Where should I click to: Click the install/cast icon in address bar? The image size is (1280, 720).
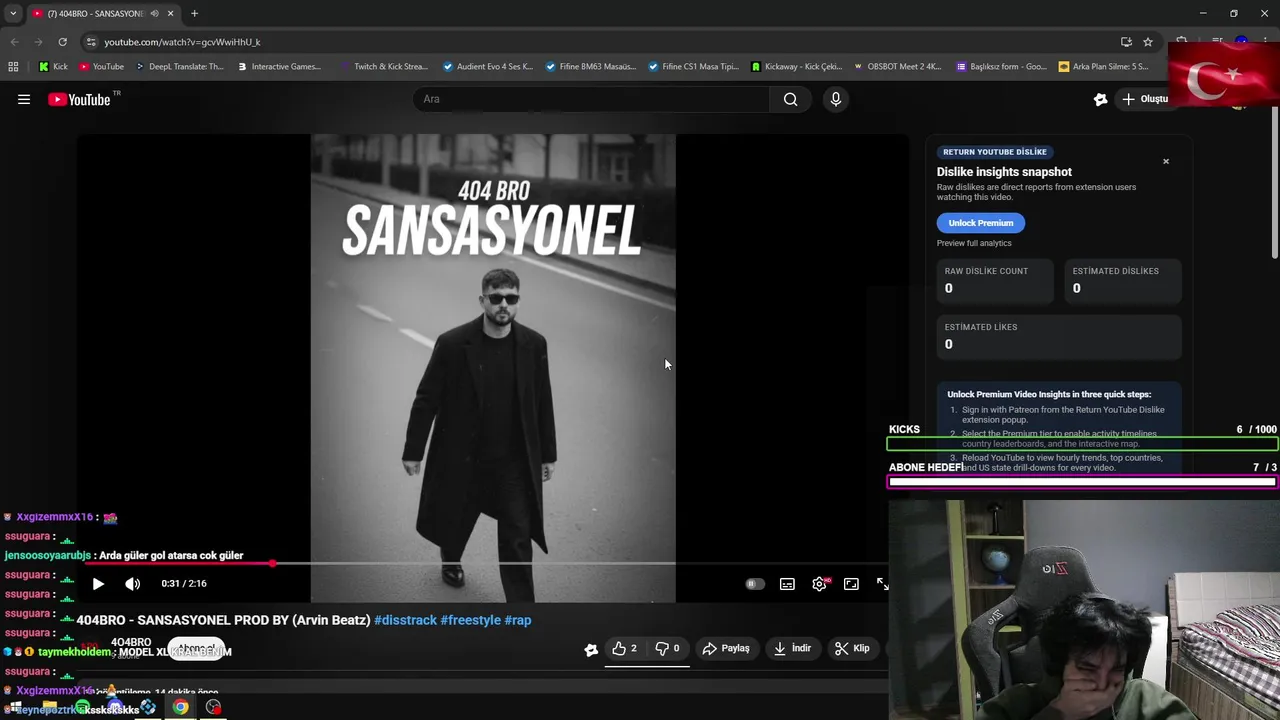coord(1126,42)
